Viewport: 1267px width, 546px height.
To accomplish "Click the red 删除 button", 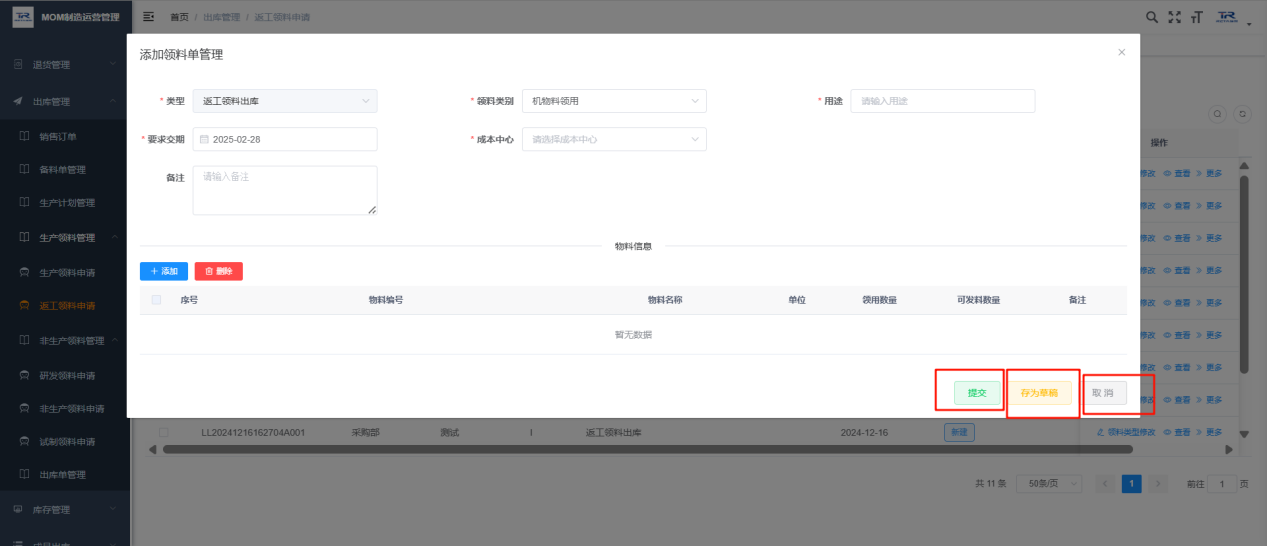I will tap(219, 271).
